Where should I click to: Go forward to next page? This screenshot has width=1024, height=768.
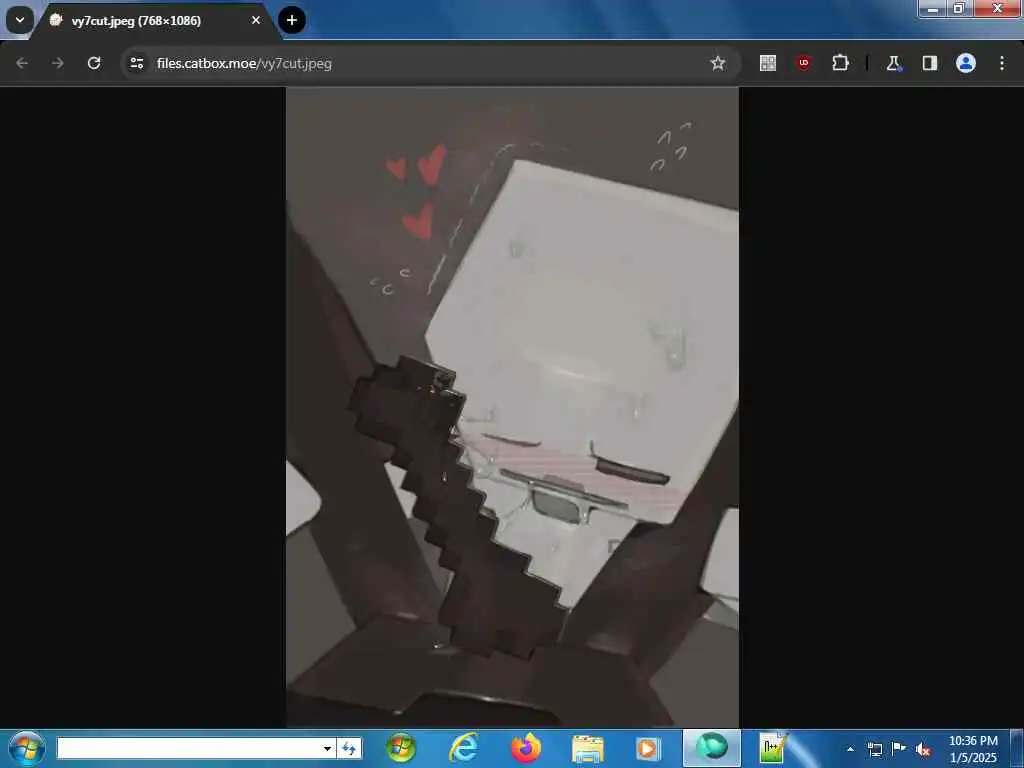coord(57,63)
